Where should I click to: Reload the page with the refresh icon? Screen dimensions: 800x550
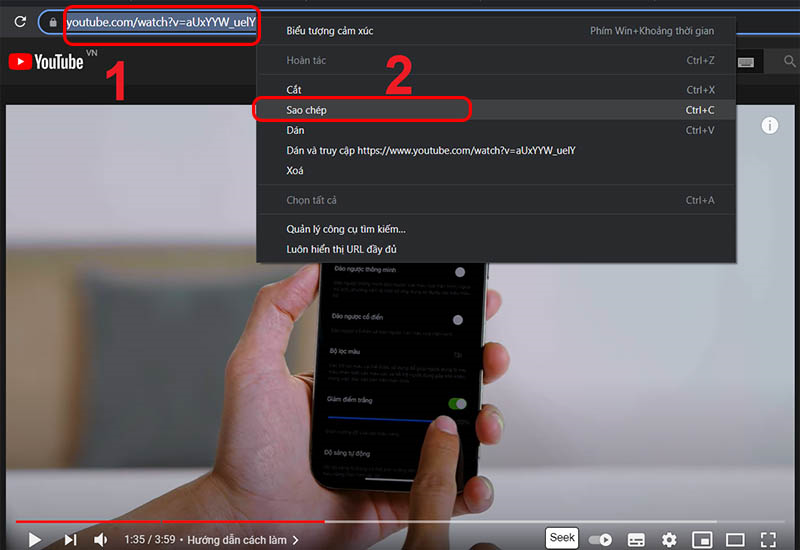[20, 21]
